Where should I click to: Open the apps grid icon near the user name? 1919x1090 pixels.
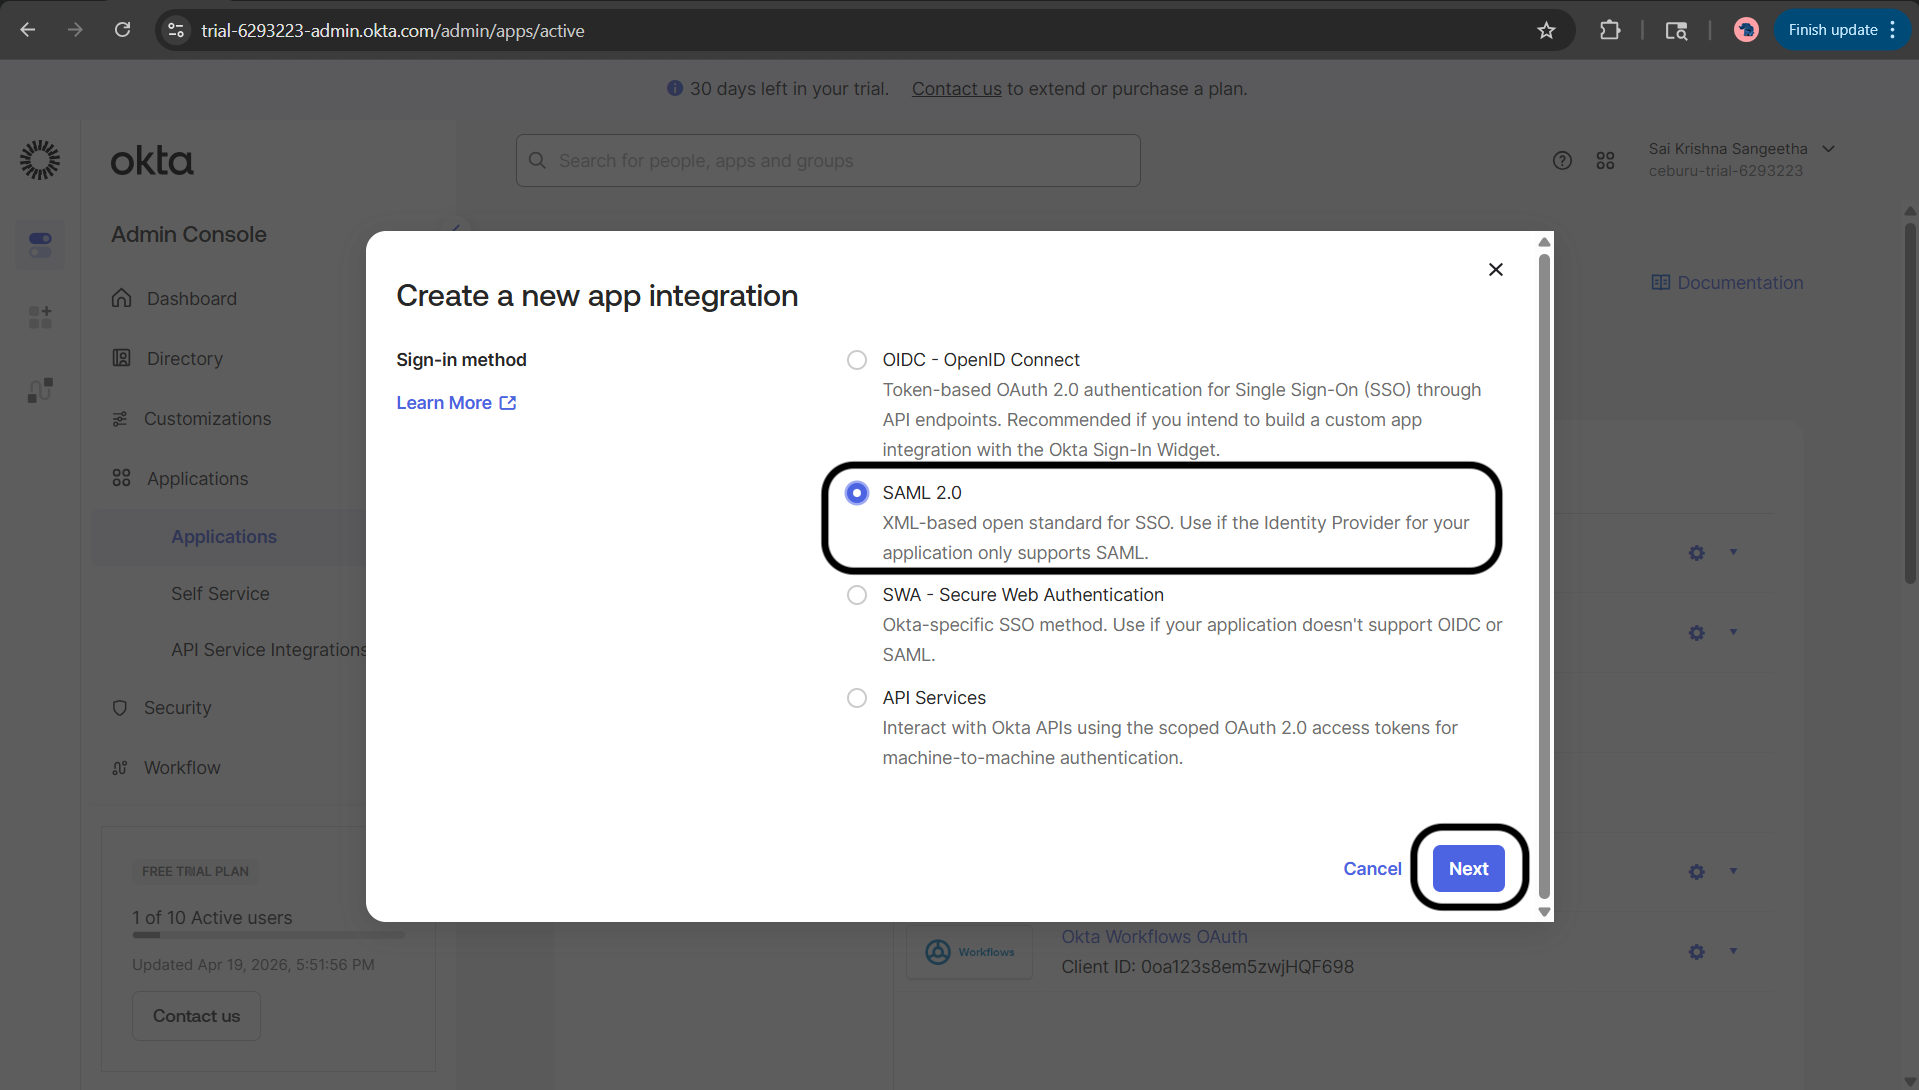(x=1606, y=161)
